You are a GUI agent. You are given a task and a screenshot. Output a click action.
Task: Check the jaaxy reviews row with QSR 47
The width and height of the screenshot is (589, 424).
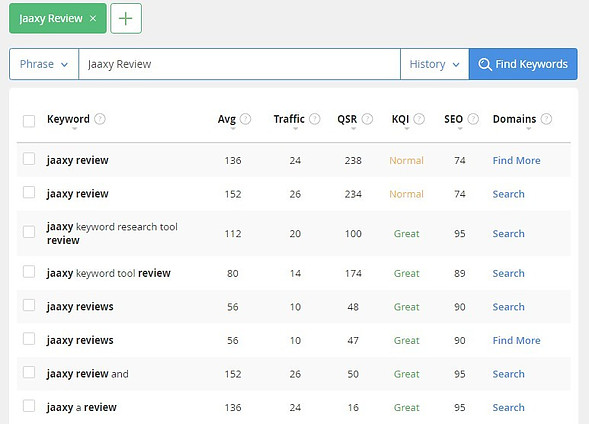[29, 339]
